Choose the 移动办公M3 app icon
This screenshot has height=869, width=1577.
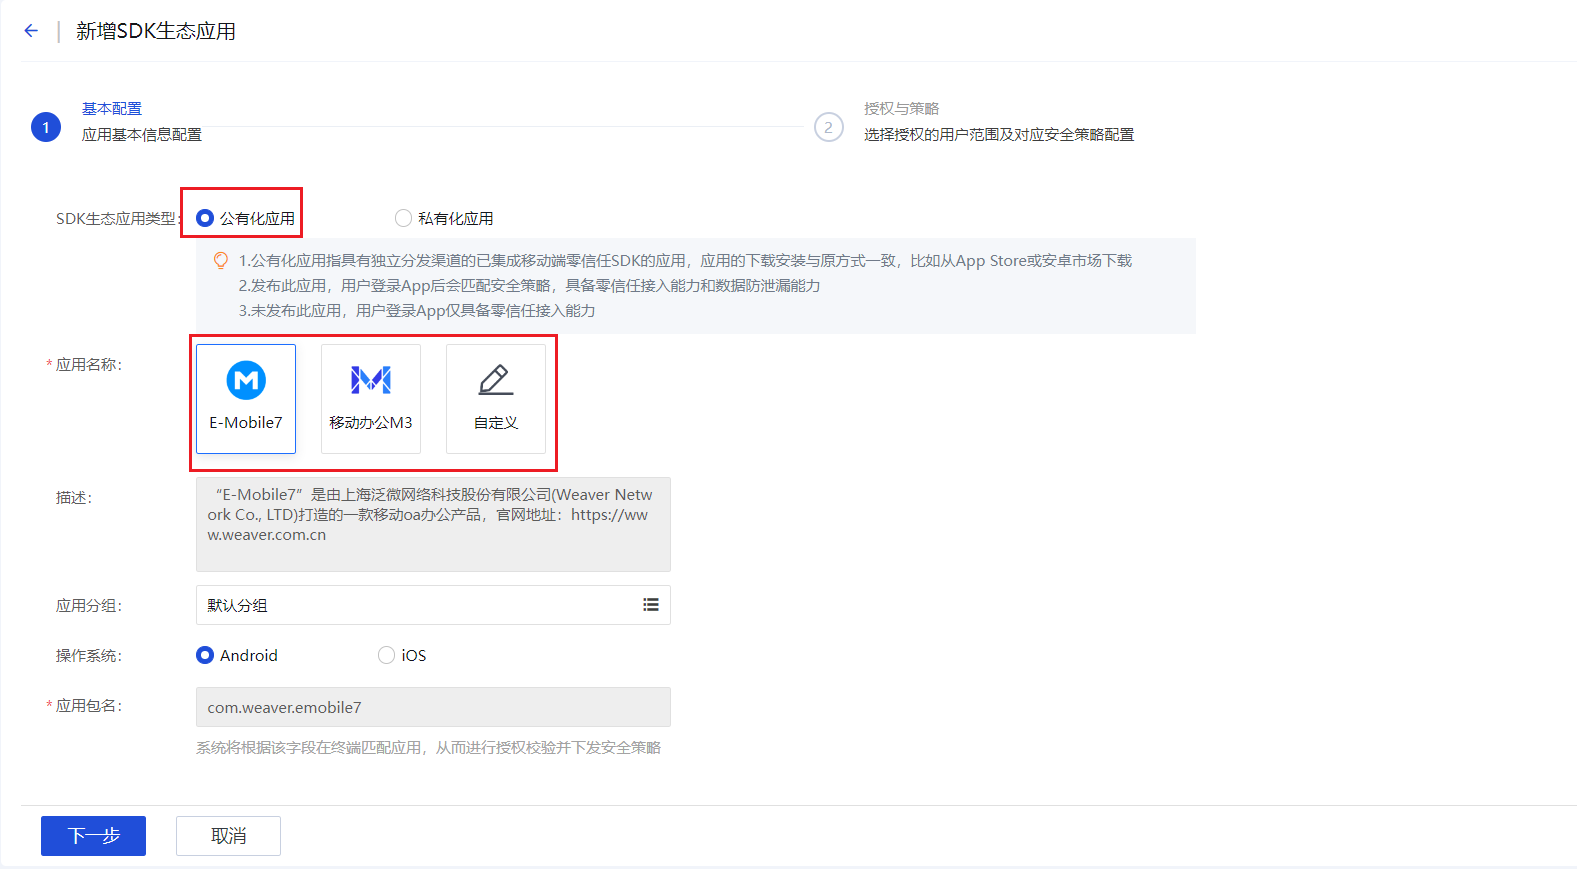point(371,381)
